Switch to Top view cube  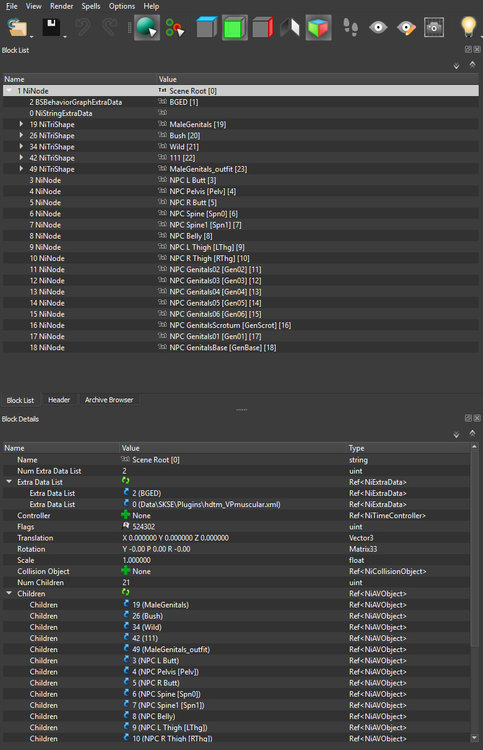207,27
